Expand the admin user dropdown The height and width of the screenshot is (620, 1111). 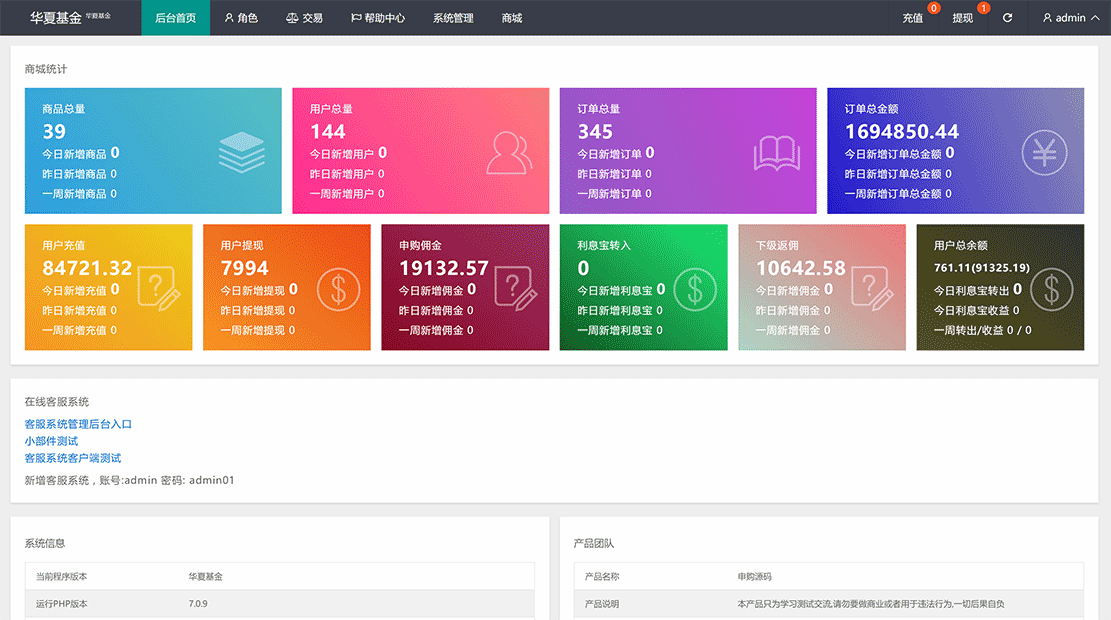click(1070, 18)
